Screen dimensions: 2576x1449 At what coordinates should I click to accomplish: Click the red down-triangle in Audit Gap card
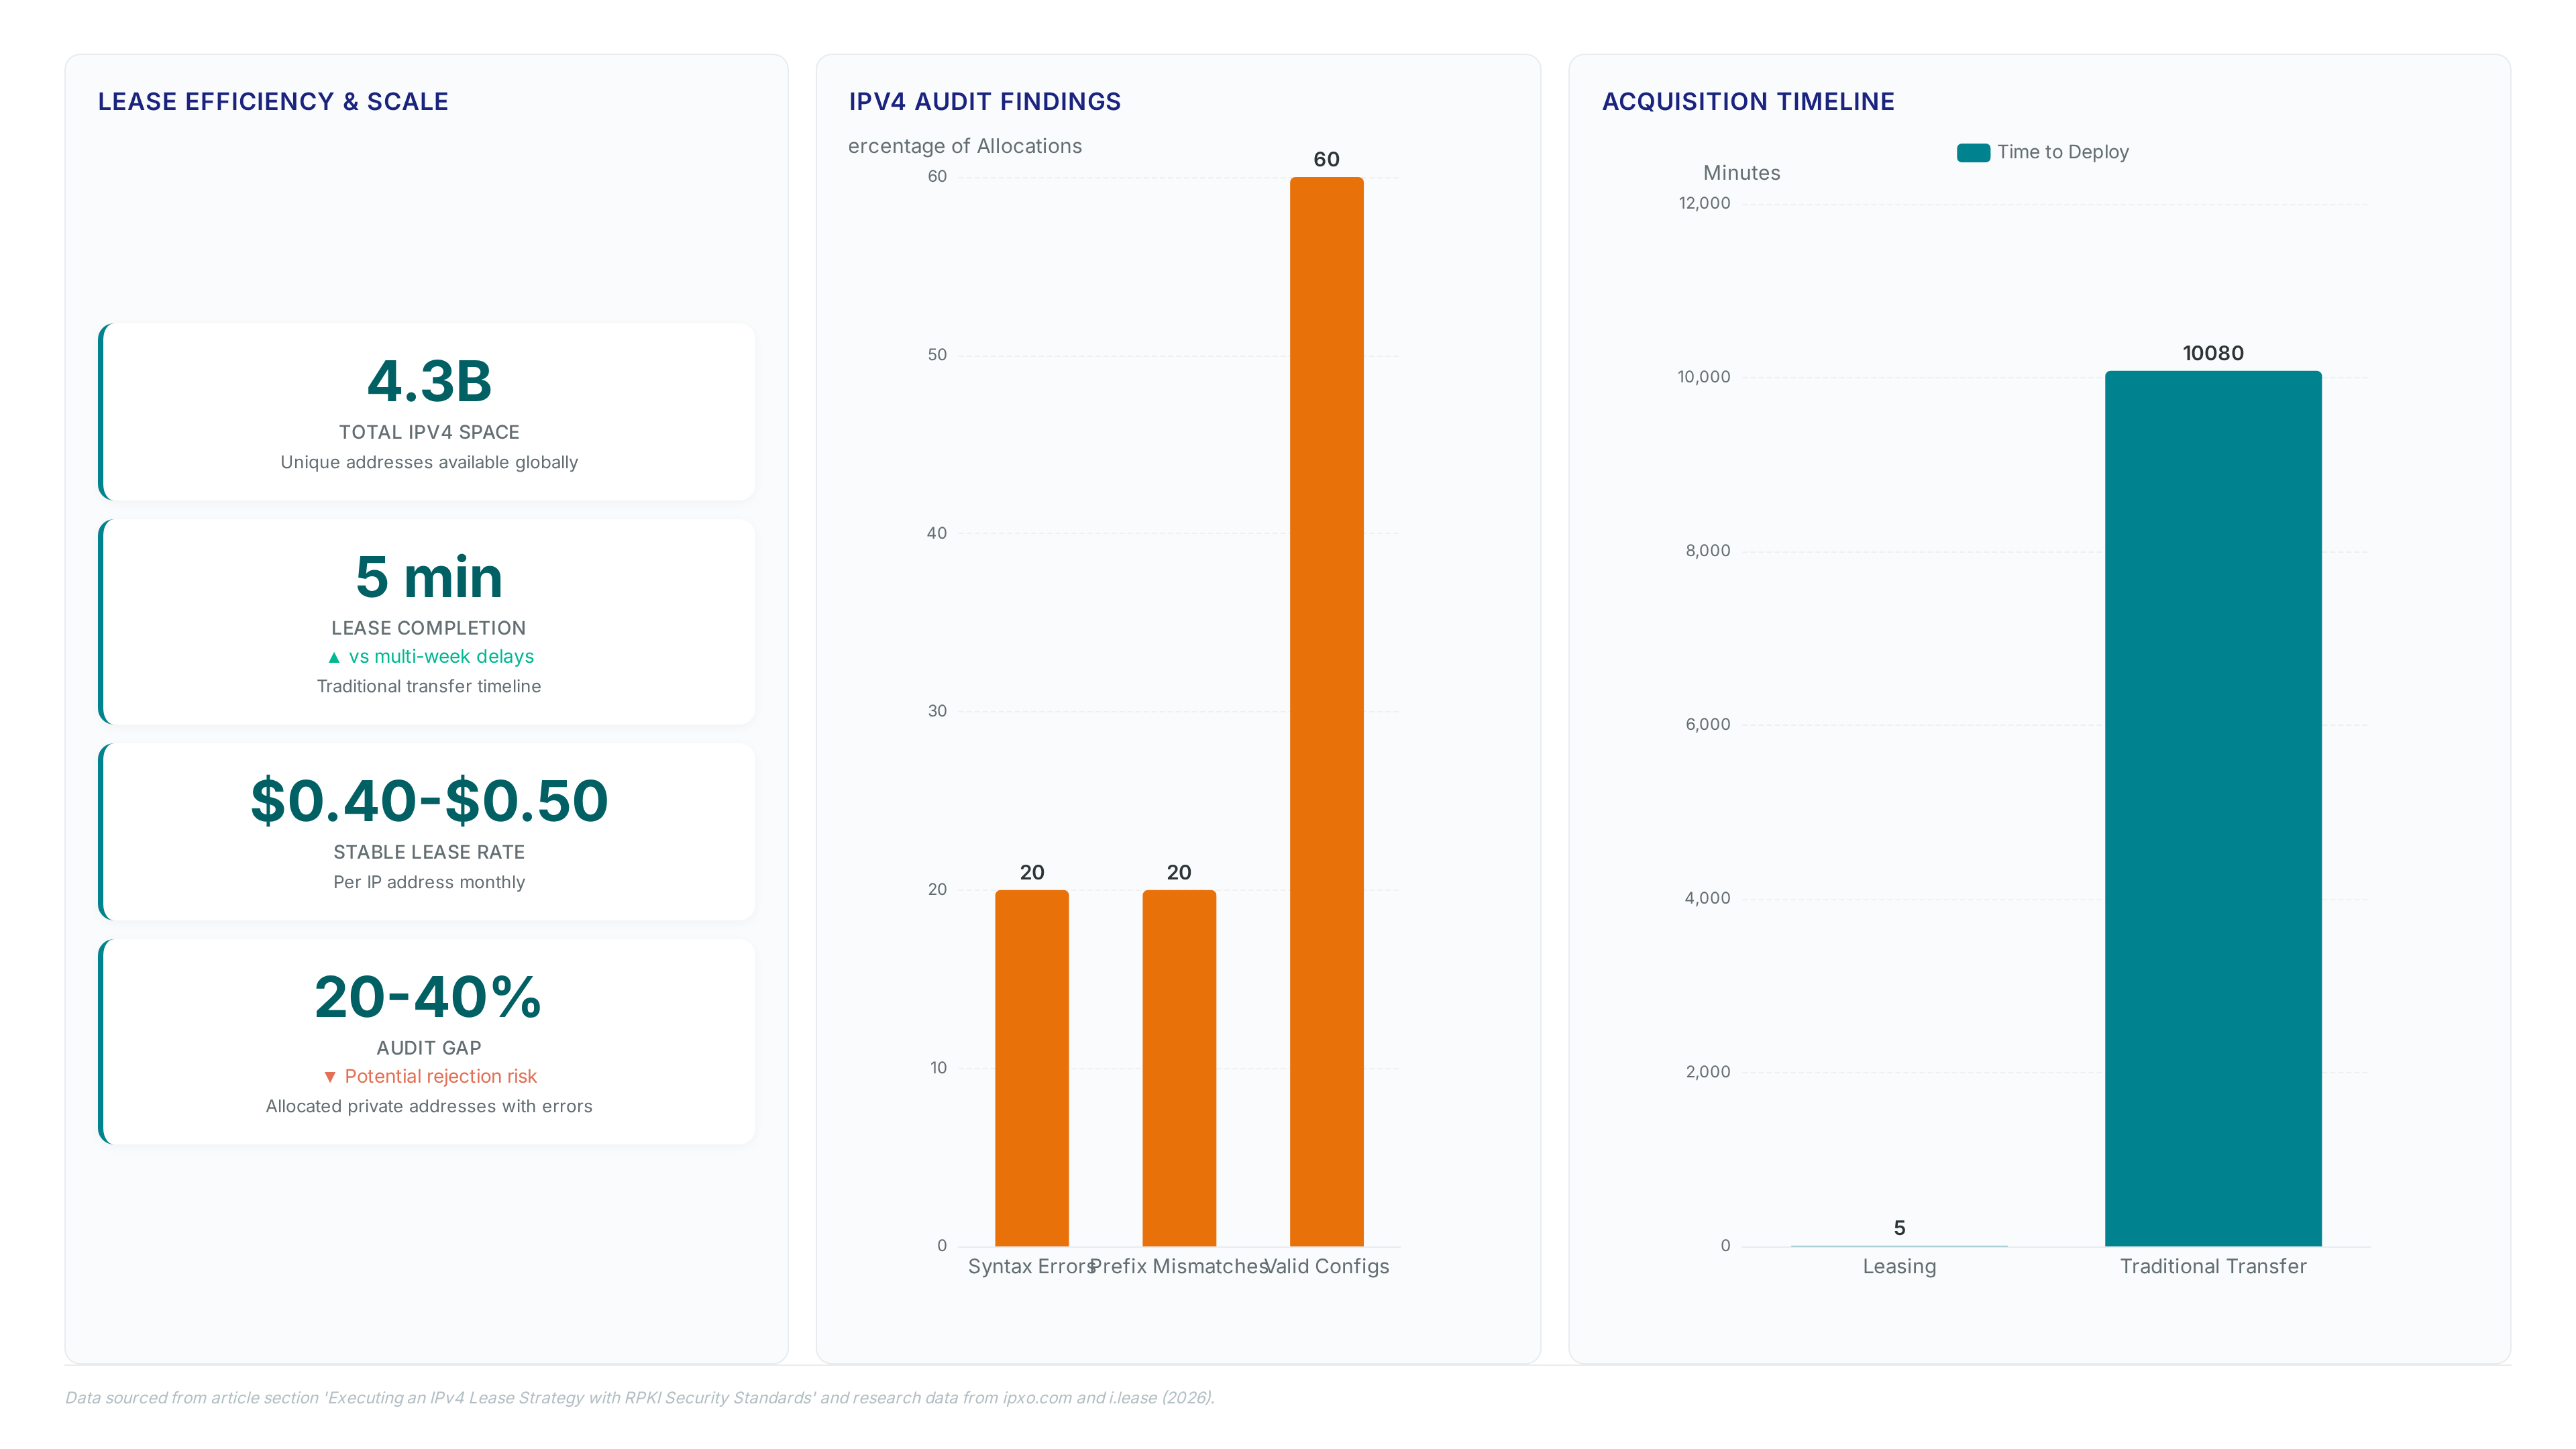tap(330, 1077)
